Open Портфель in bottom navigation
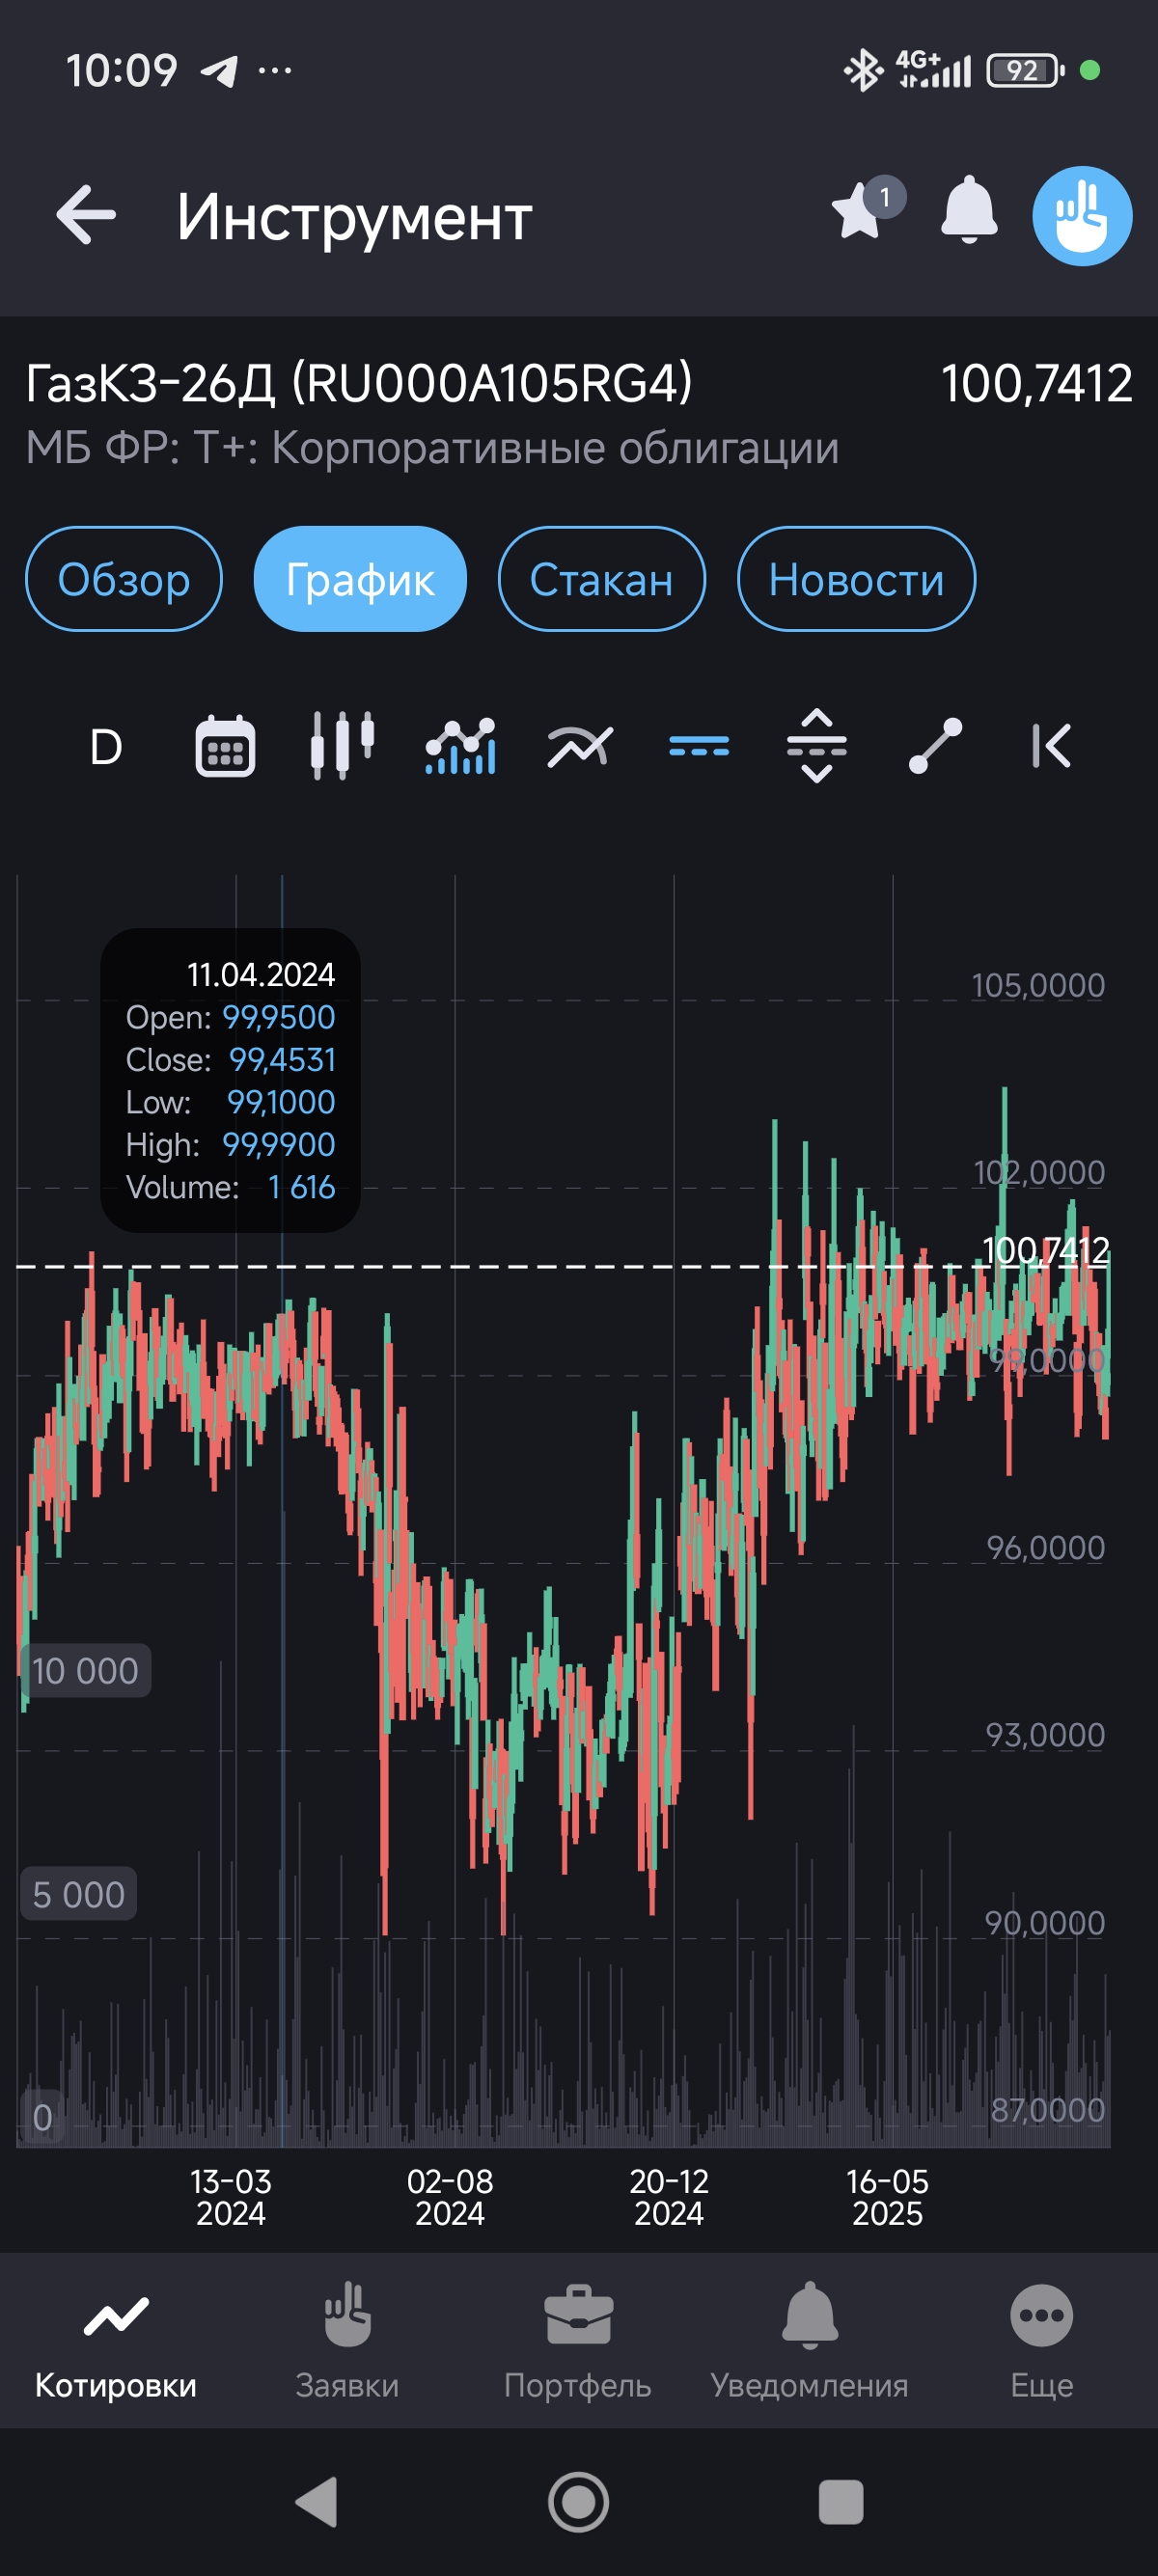Screen dimensions: 1158x2576 [x=578, y=2341]
